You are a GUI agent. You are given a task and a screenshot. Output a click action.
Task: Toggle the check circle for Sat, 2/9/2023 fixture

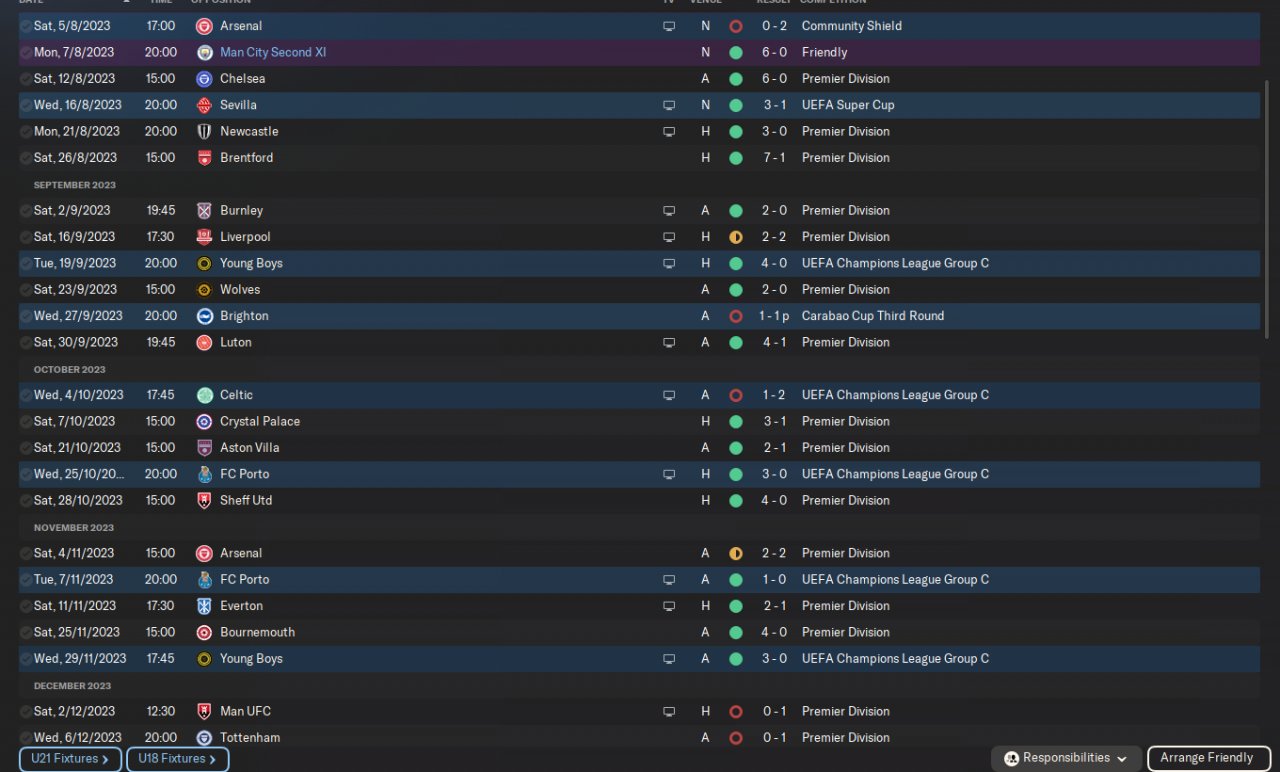(26, 211)
